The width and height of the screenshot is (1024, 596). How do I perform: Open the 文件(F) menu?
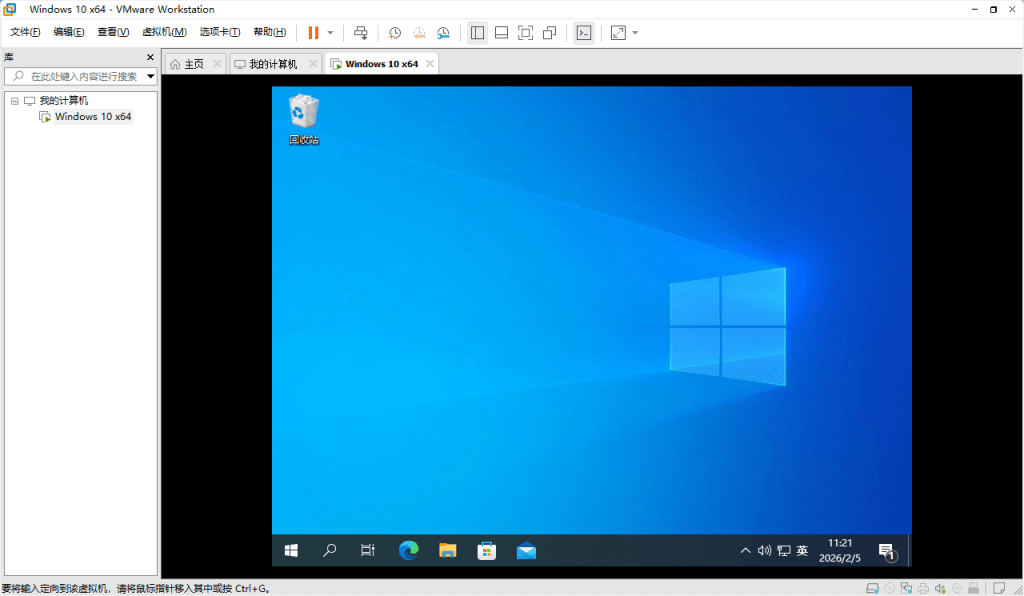(25, 32)
